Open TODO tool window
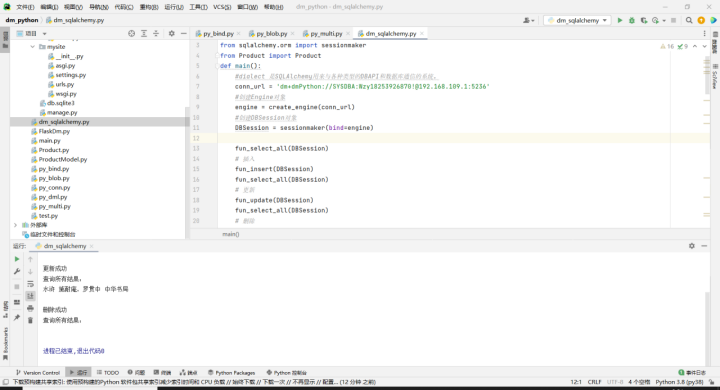Viewport: 720px width, 390px height. [108, 373]
